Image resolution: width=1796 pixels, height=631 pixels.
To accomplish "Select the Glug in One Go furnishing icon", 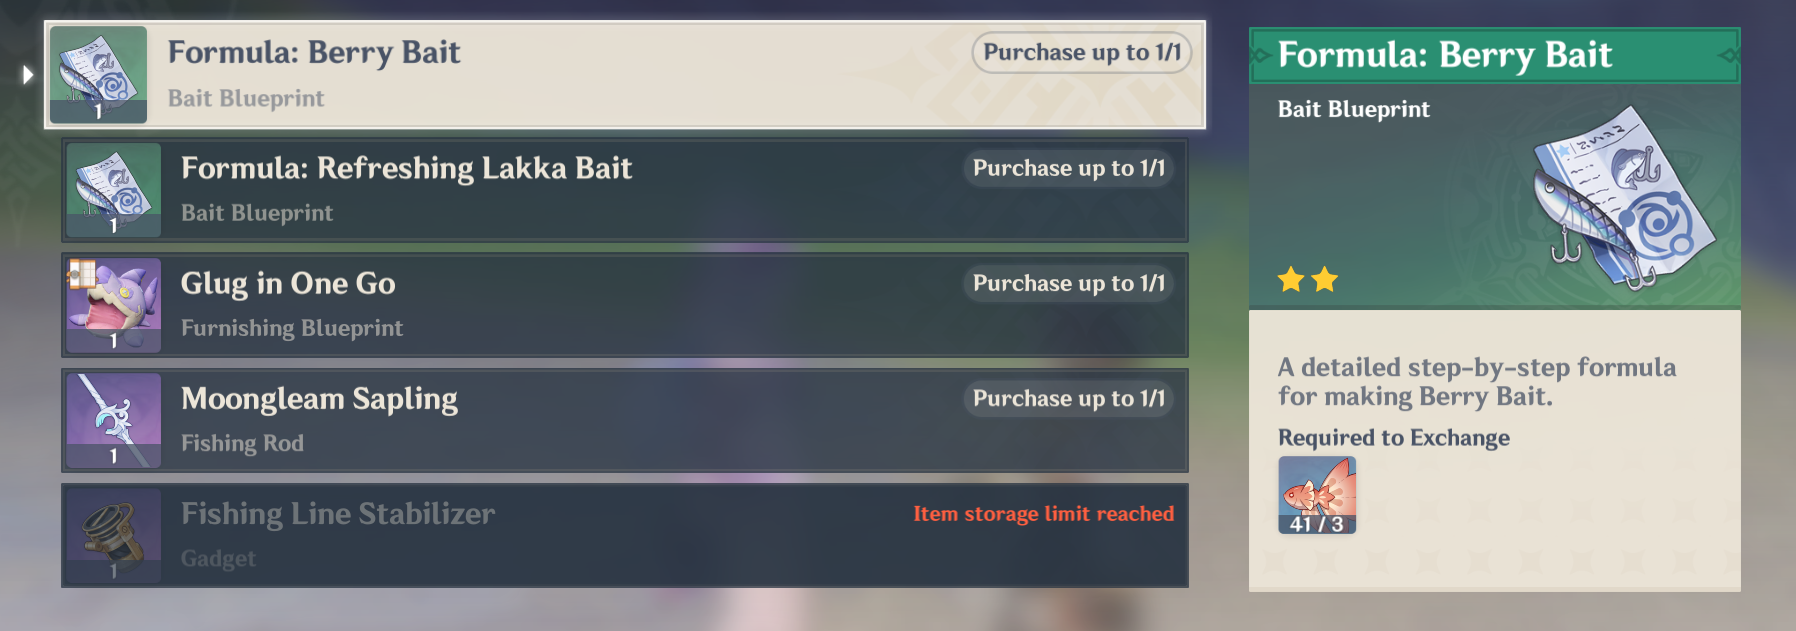I will pos(113,305).
